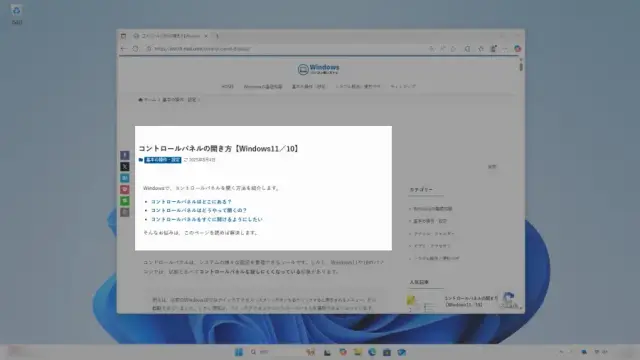The image size is (640, 360).
Task: Share the article on X
Action: (x=124, y=167)
